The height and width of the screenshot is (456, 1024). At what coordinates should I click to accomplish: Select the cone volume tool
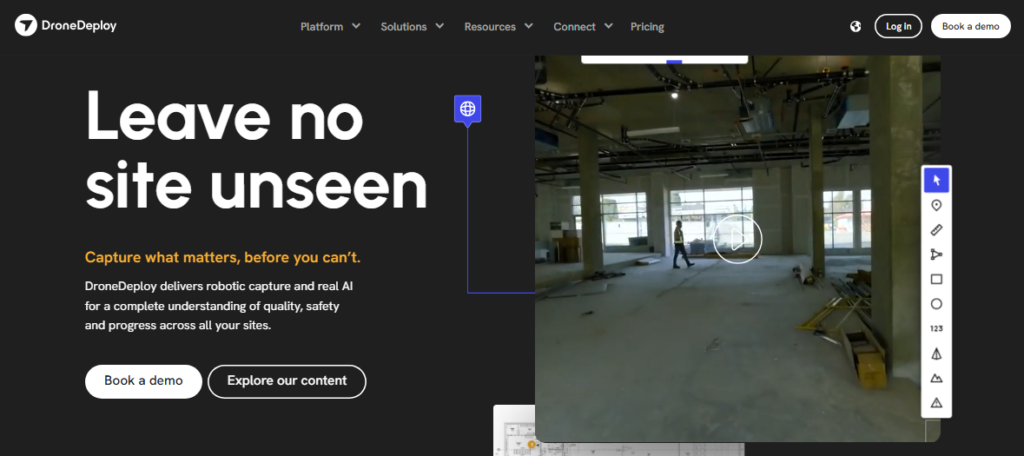tap(936, 354)
